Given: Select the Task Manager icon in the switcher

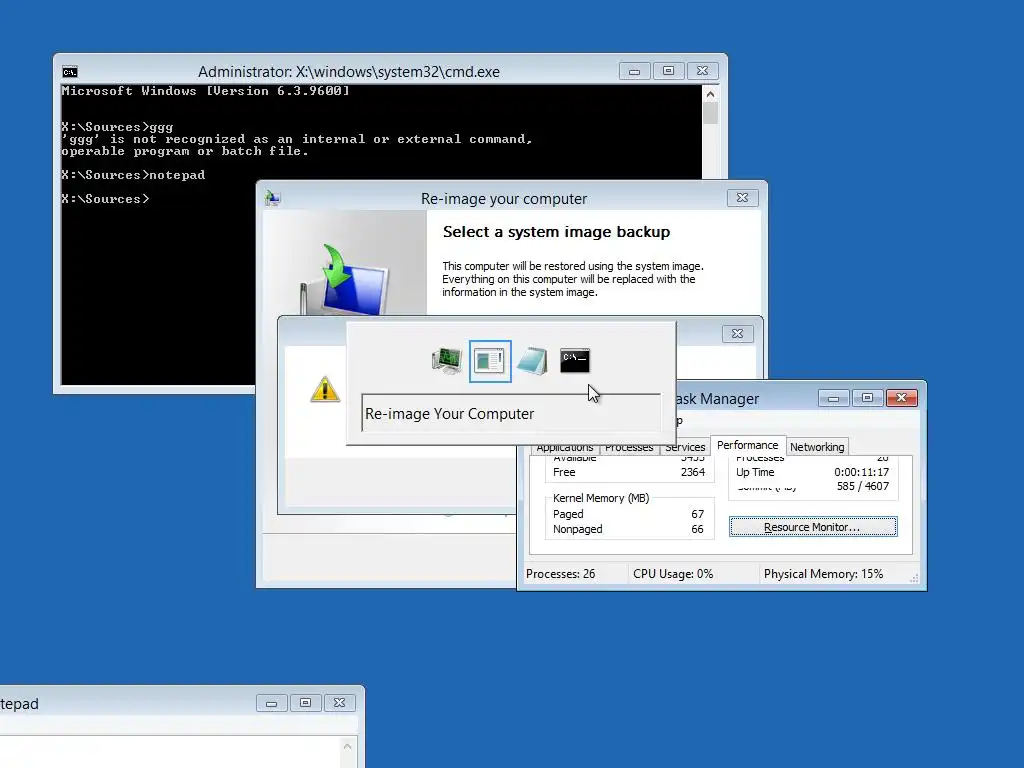Looking at the screenshot, I should (447, 361).
